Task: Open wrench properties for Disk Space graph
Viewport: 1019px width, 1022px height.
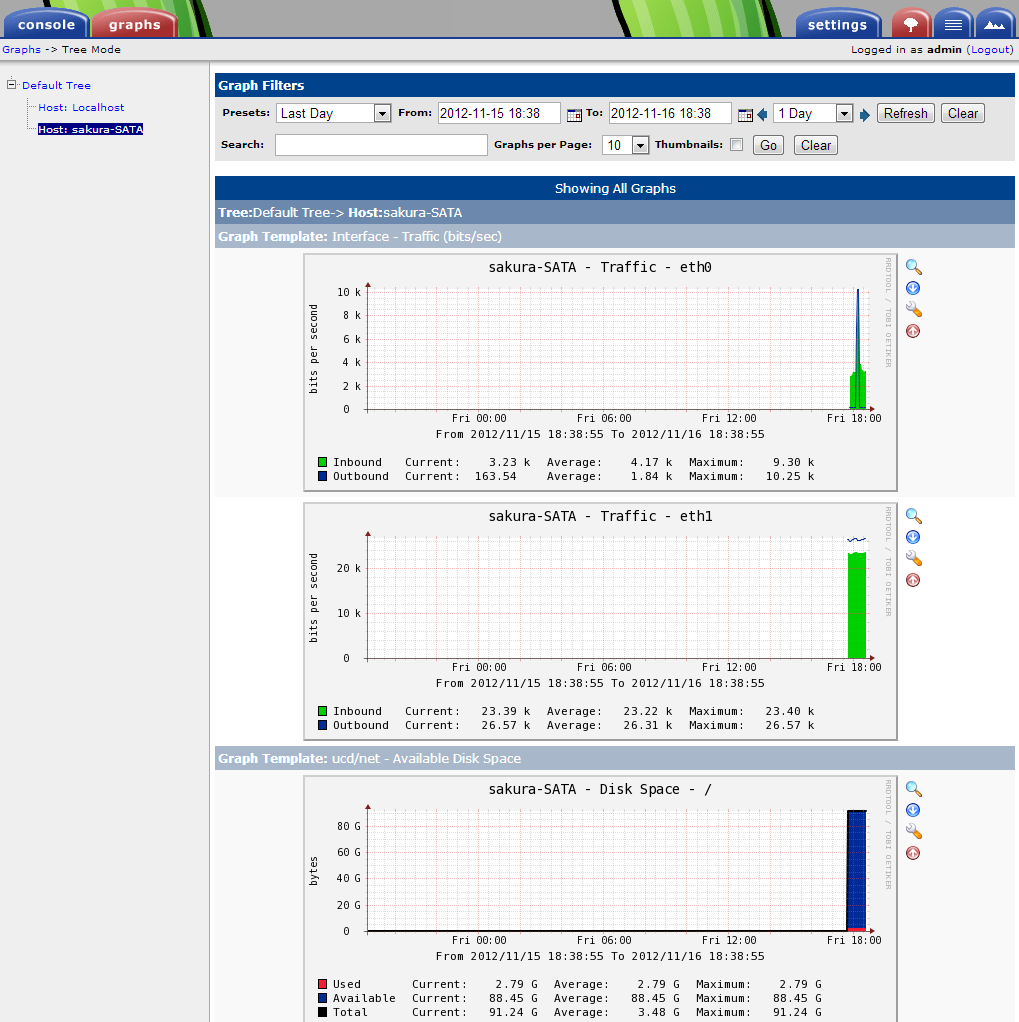Action: coord(913,832)
